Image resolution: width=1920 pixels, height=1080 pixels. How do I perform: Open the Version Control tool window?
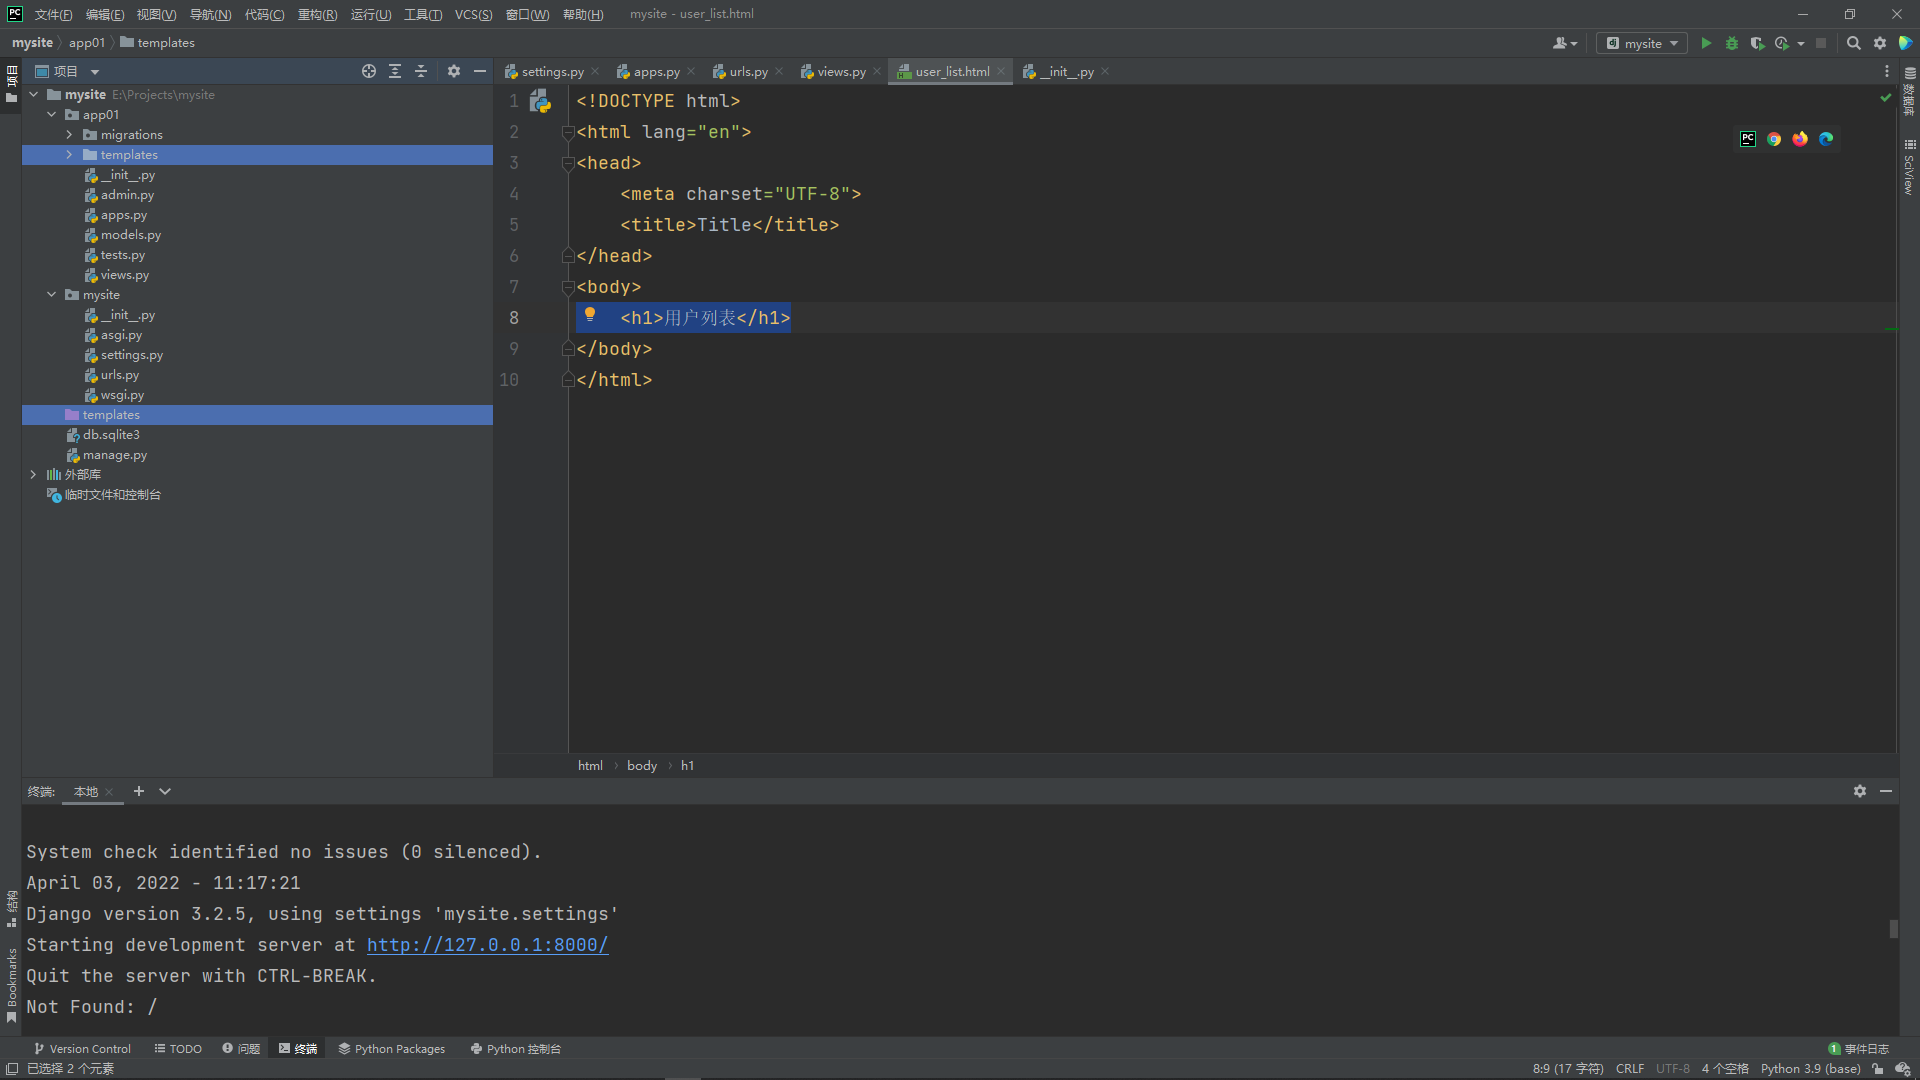(x=82, y=1049)
